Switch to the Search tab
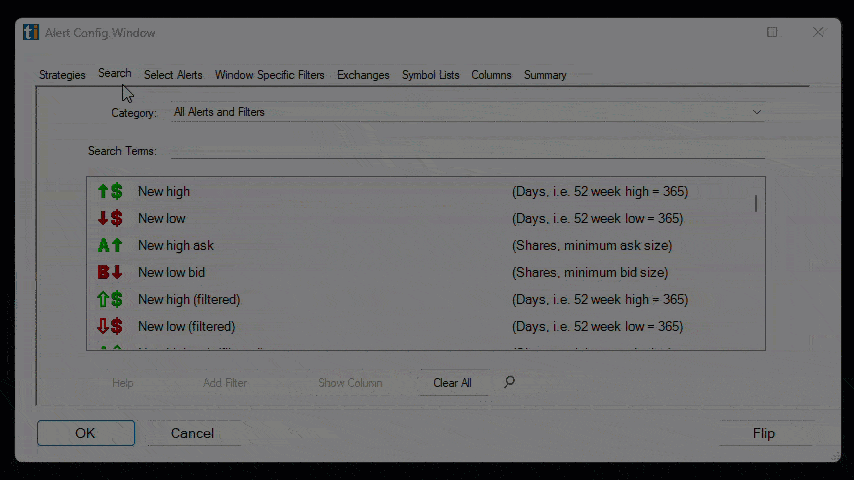The height and width of the screenshot is (480, 854). [x=114, y=74]
